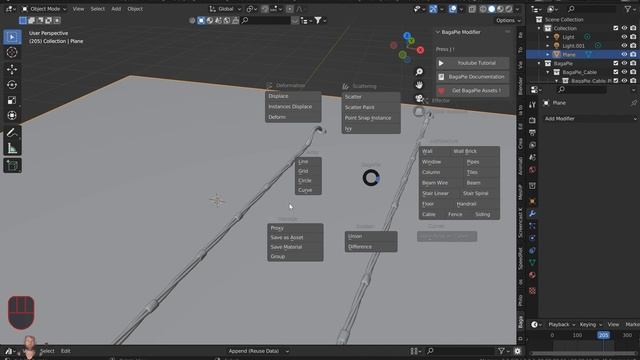Screen dimensions: 640x360
Task: Open Append (Reuse Data) import dropdown
Action: [x=258, y=351]
